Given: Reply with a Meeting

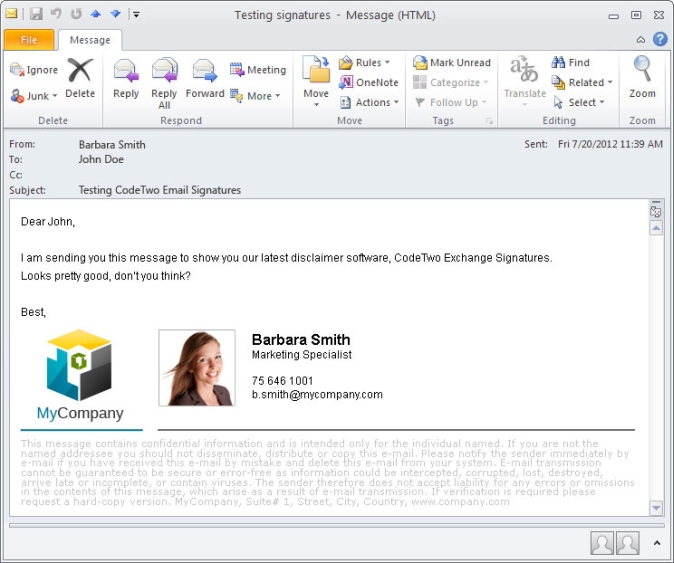Looking at the screenshot, I should click(258, 70).
